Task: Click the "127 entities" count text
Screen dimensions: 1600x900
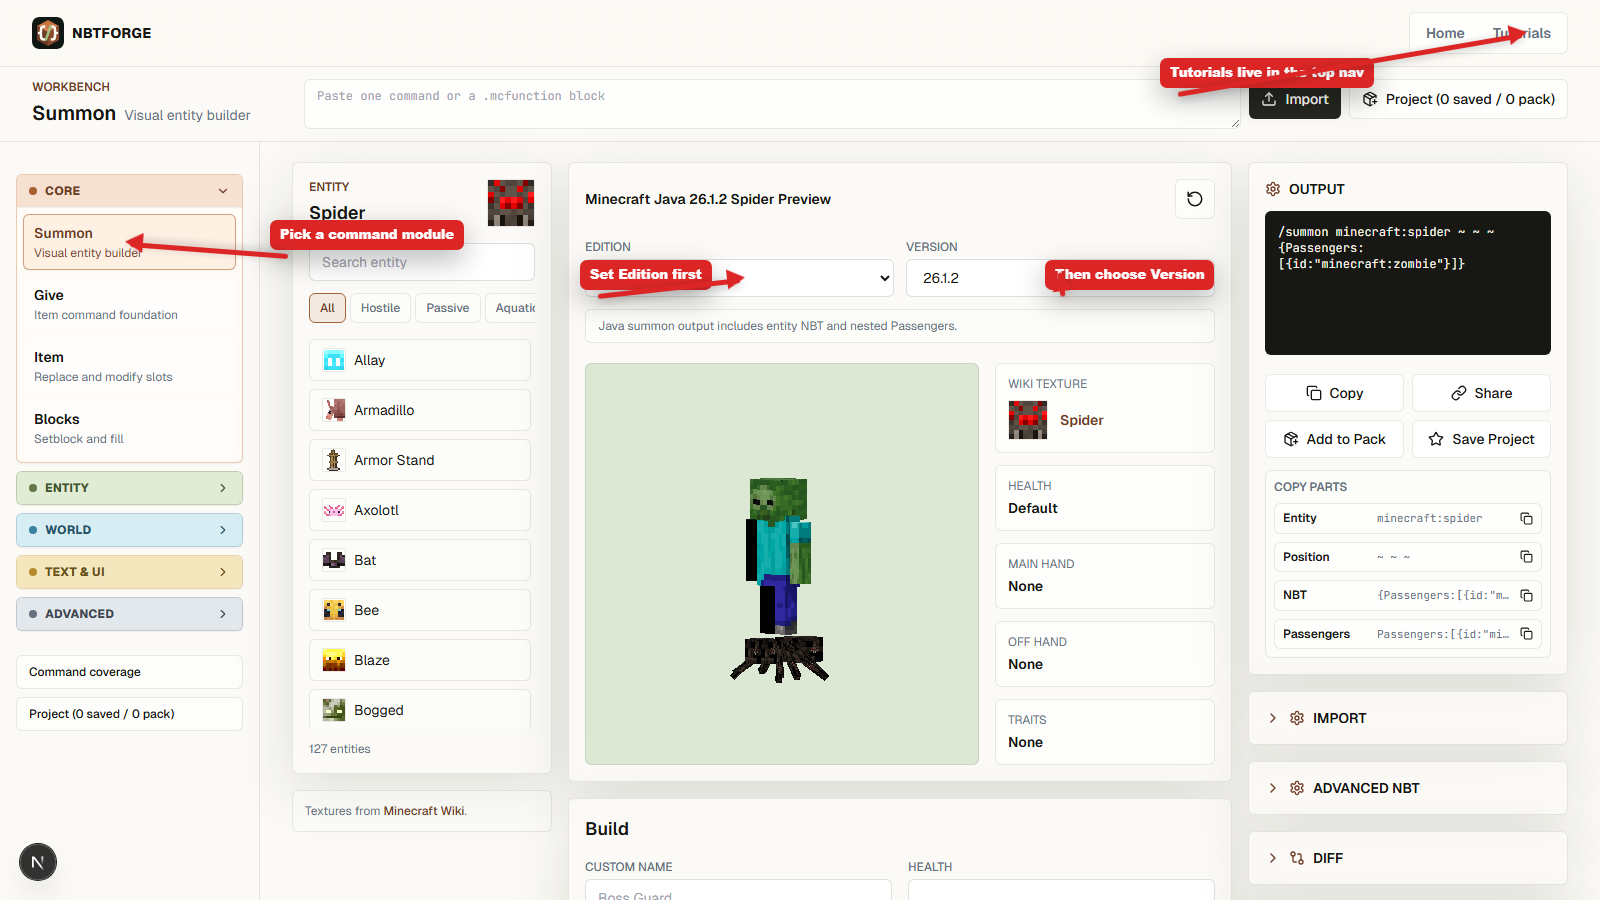Action: coord(340,749)
